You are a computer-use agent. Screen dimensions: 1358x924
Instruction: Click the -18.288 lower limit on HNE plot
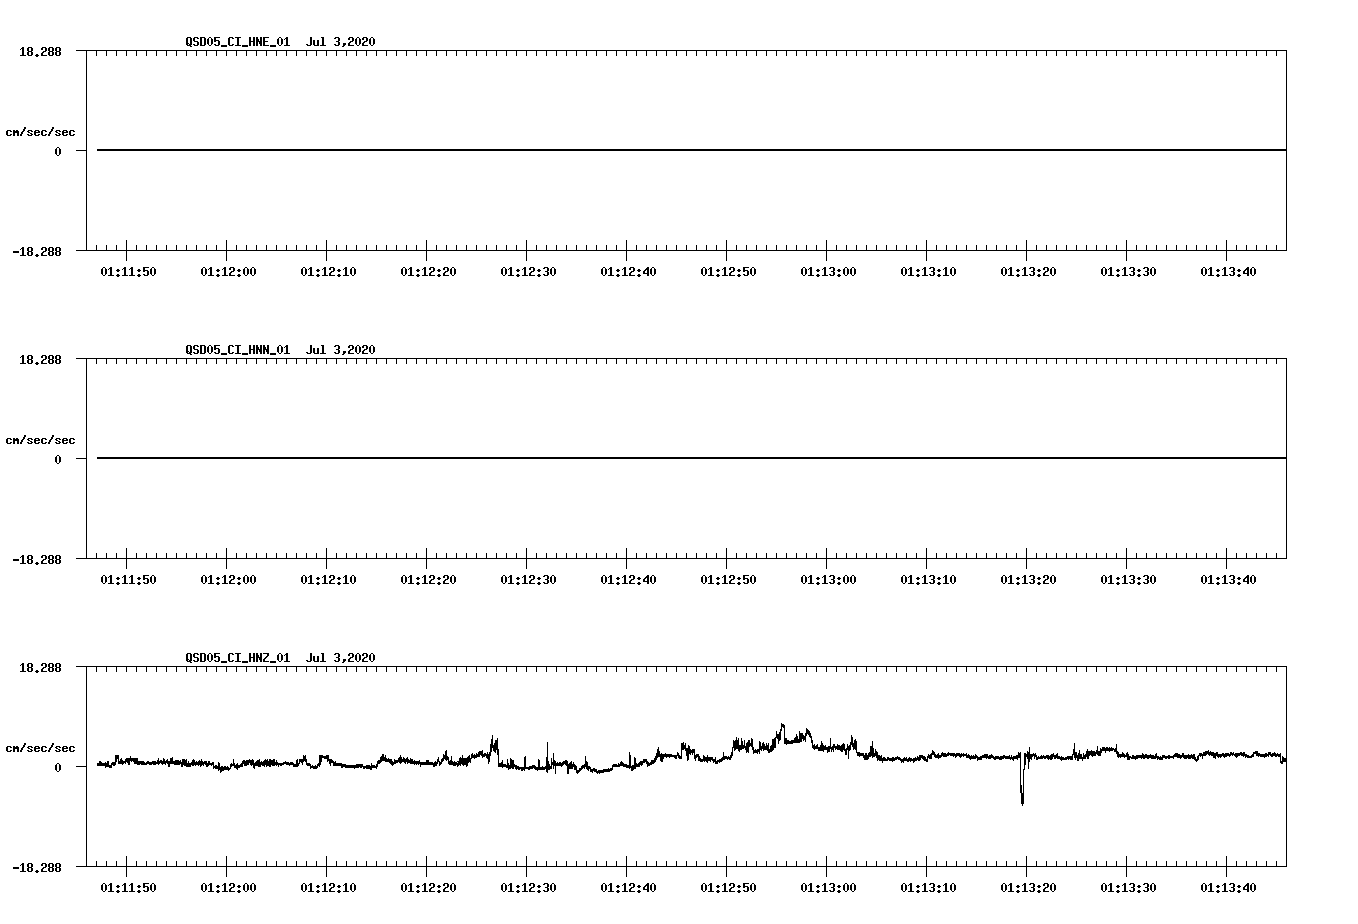pos(36,251)
